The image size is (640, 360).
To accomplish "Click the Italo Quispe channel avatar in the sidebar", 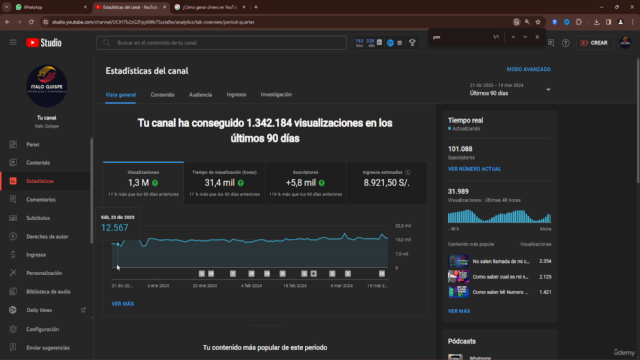I will 47,86.
